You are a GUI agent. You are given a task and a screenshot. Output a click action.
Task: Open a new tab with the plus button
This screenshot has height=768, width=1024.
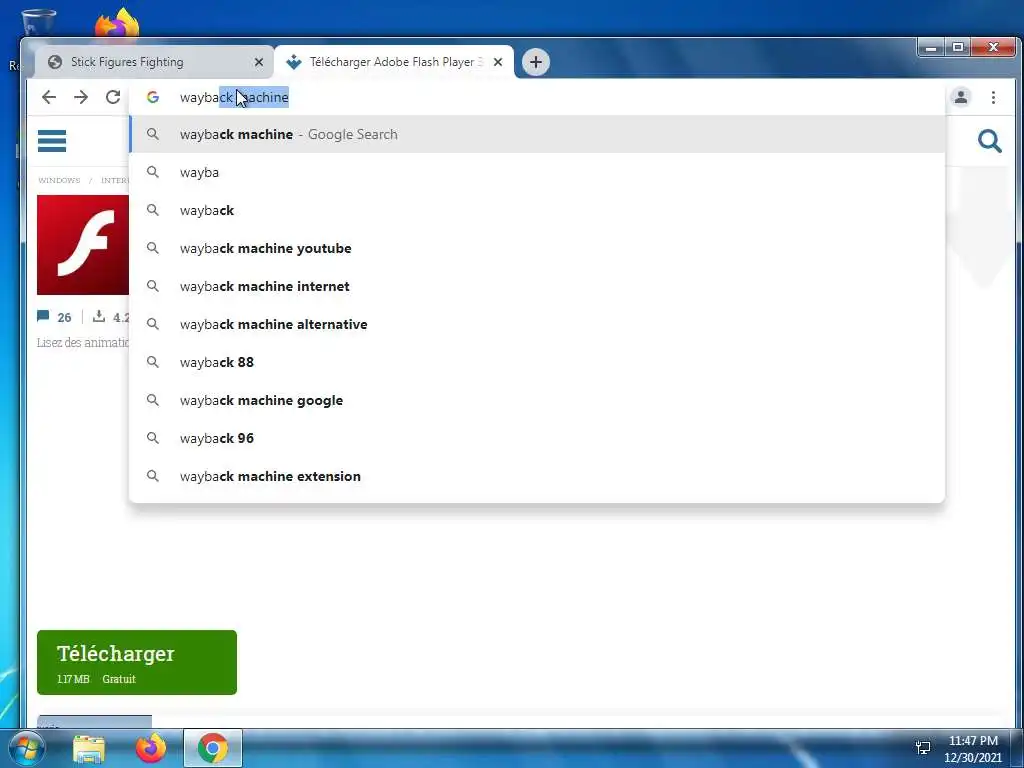(536, 62)
